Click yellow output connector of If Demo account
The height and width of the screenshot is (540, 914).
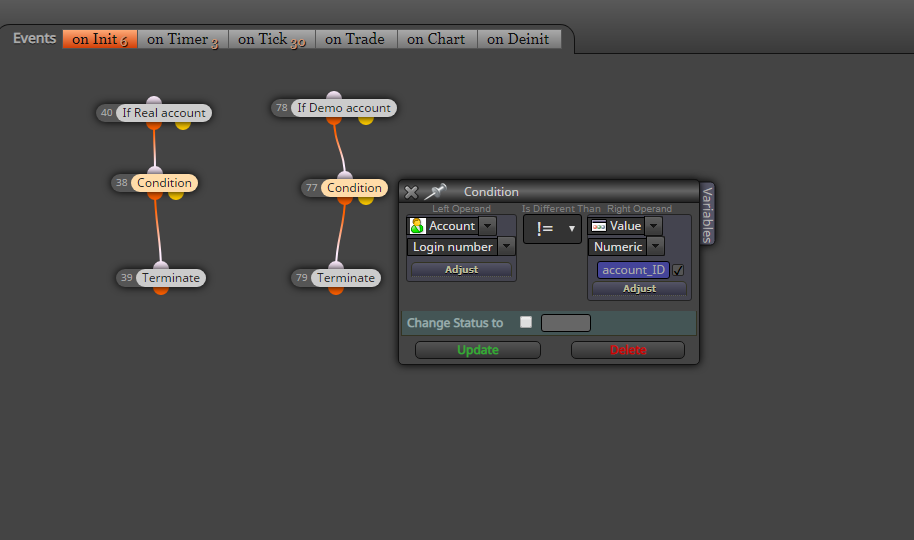(x=366, y=120)
